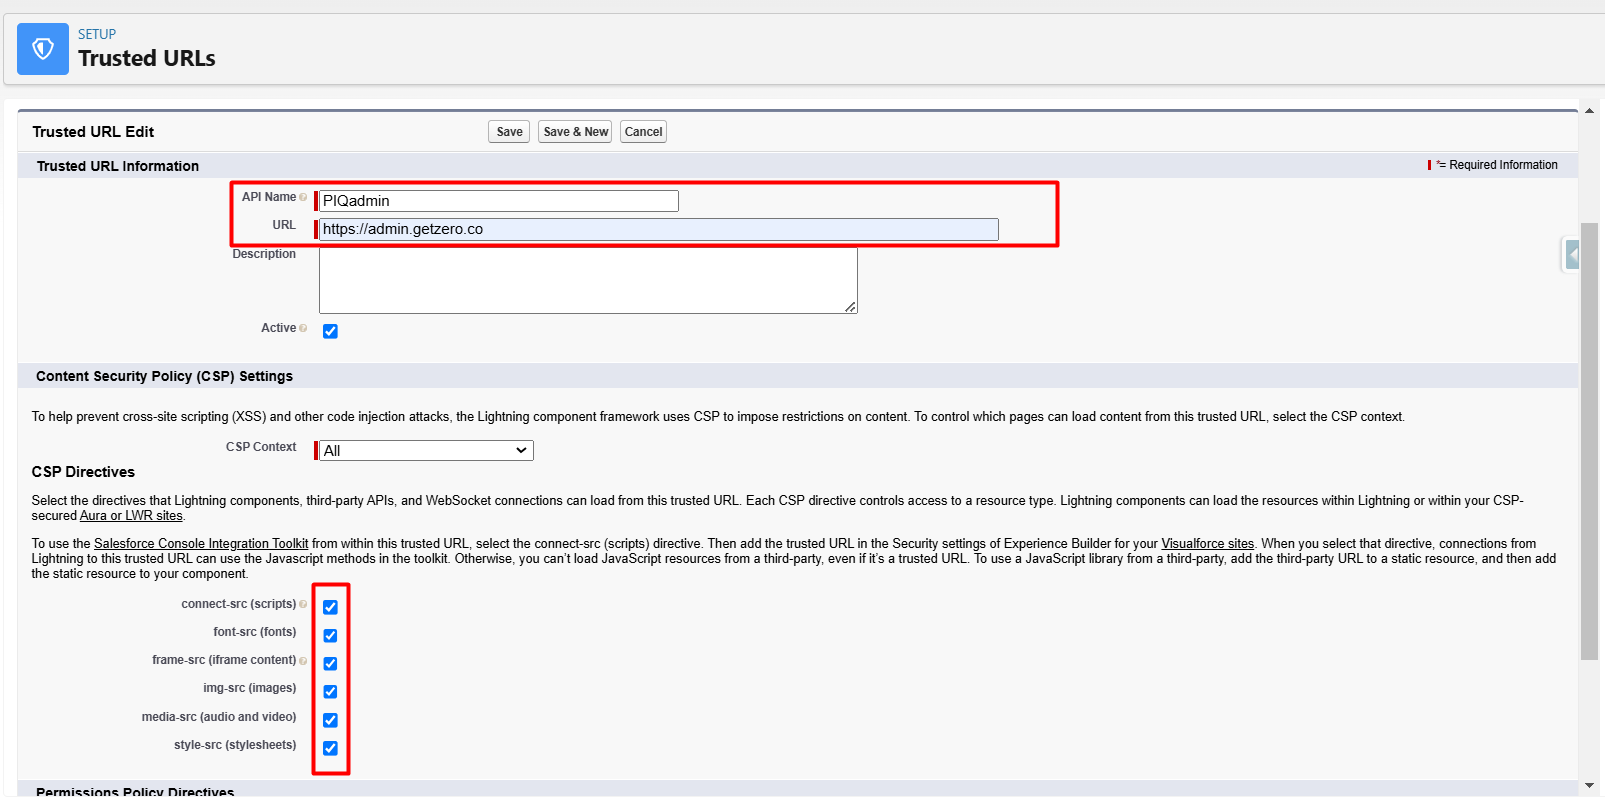Open the API Name help info icon
1605x806 pixels.
[x=303, y=197]
